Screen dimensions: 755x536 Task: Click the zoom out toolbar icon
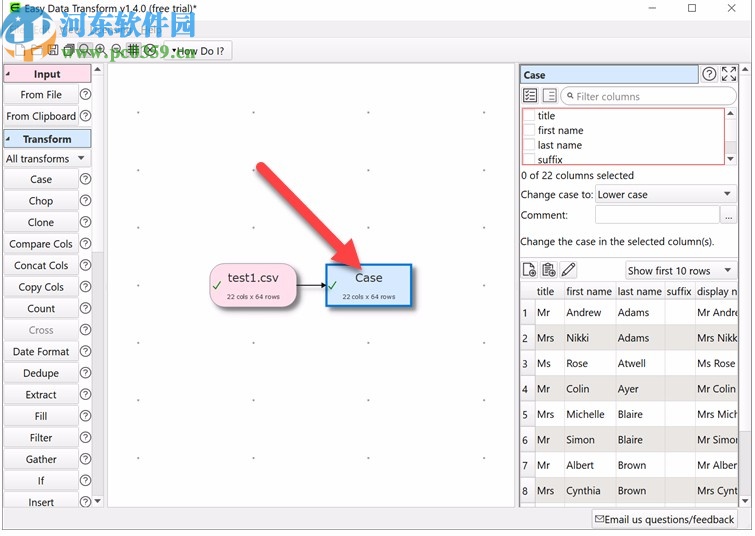[117, 50]
